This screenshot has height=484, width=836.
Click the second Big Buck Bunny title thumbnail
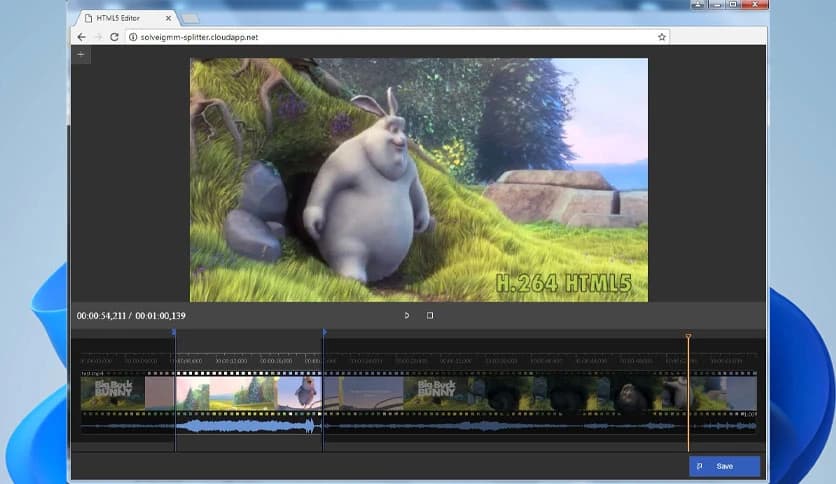(x=436, y=393)
